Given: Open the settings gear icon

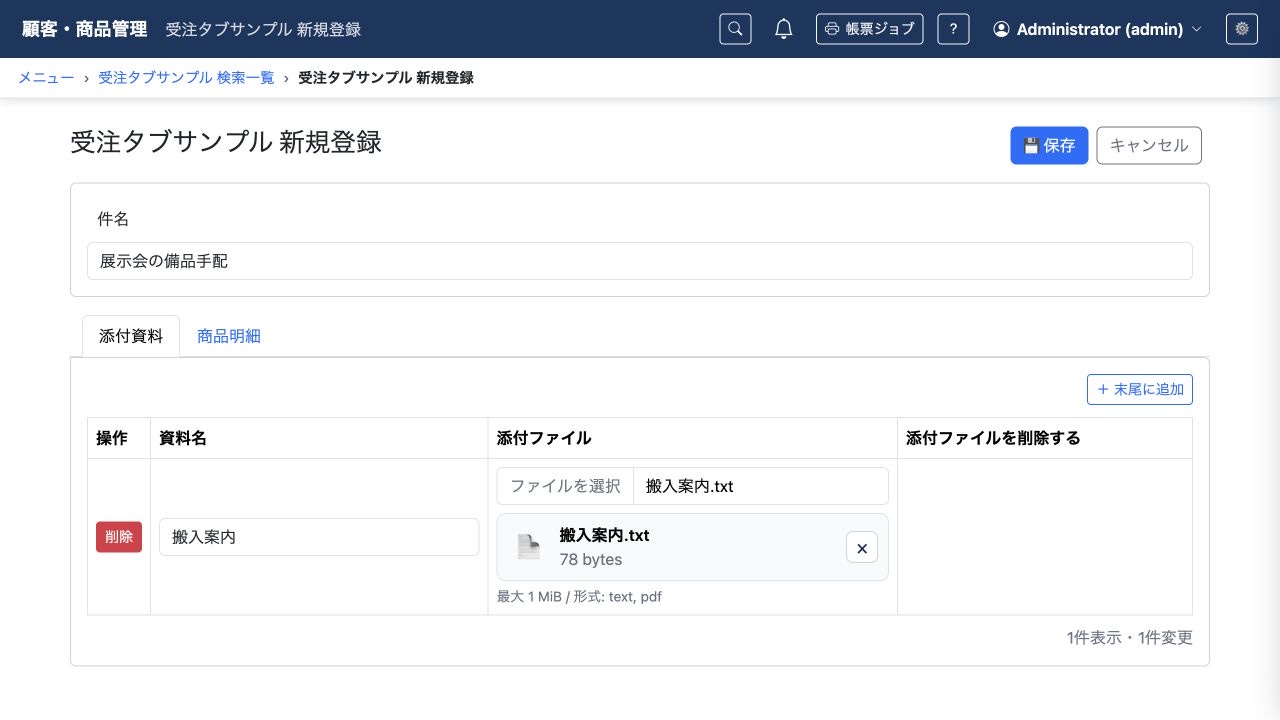Looking at the screenshot, I should point(1242,29).
